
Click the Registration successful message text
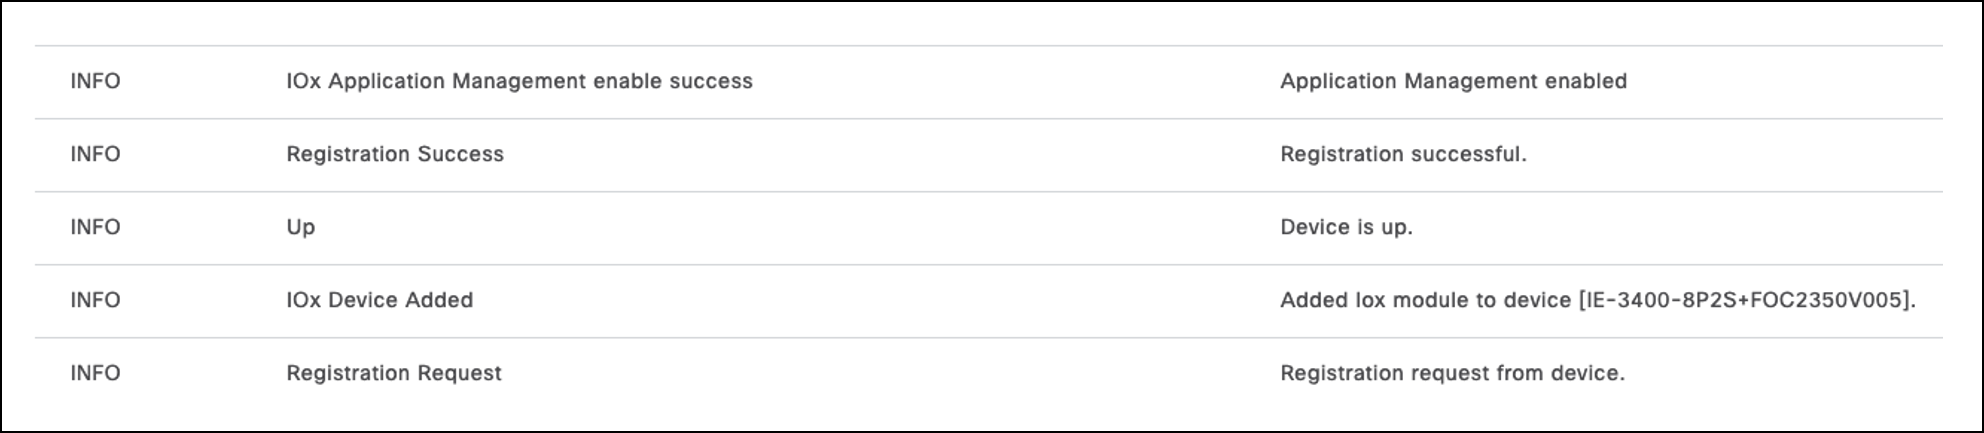coord(1403,154)
